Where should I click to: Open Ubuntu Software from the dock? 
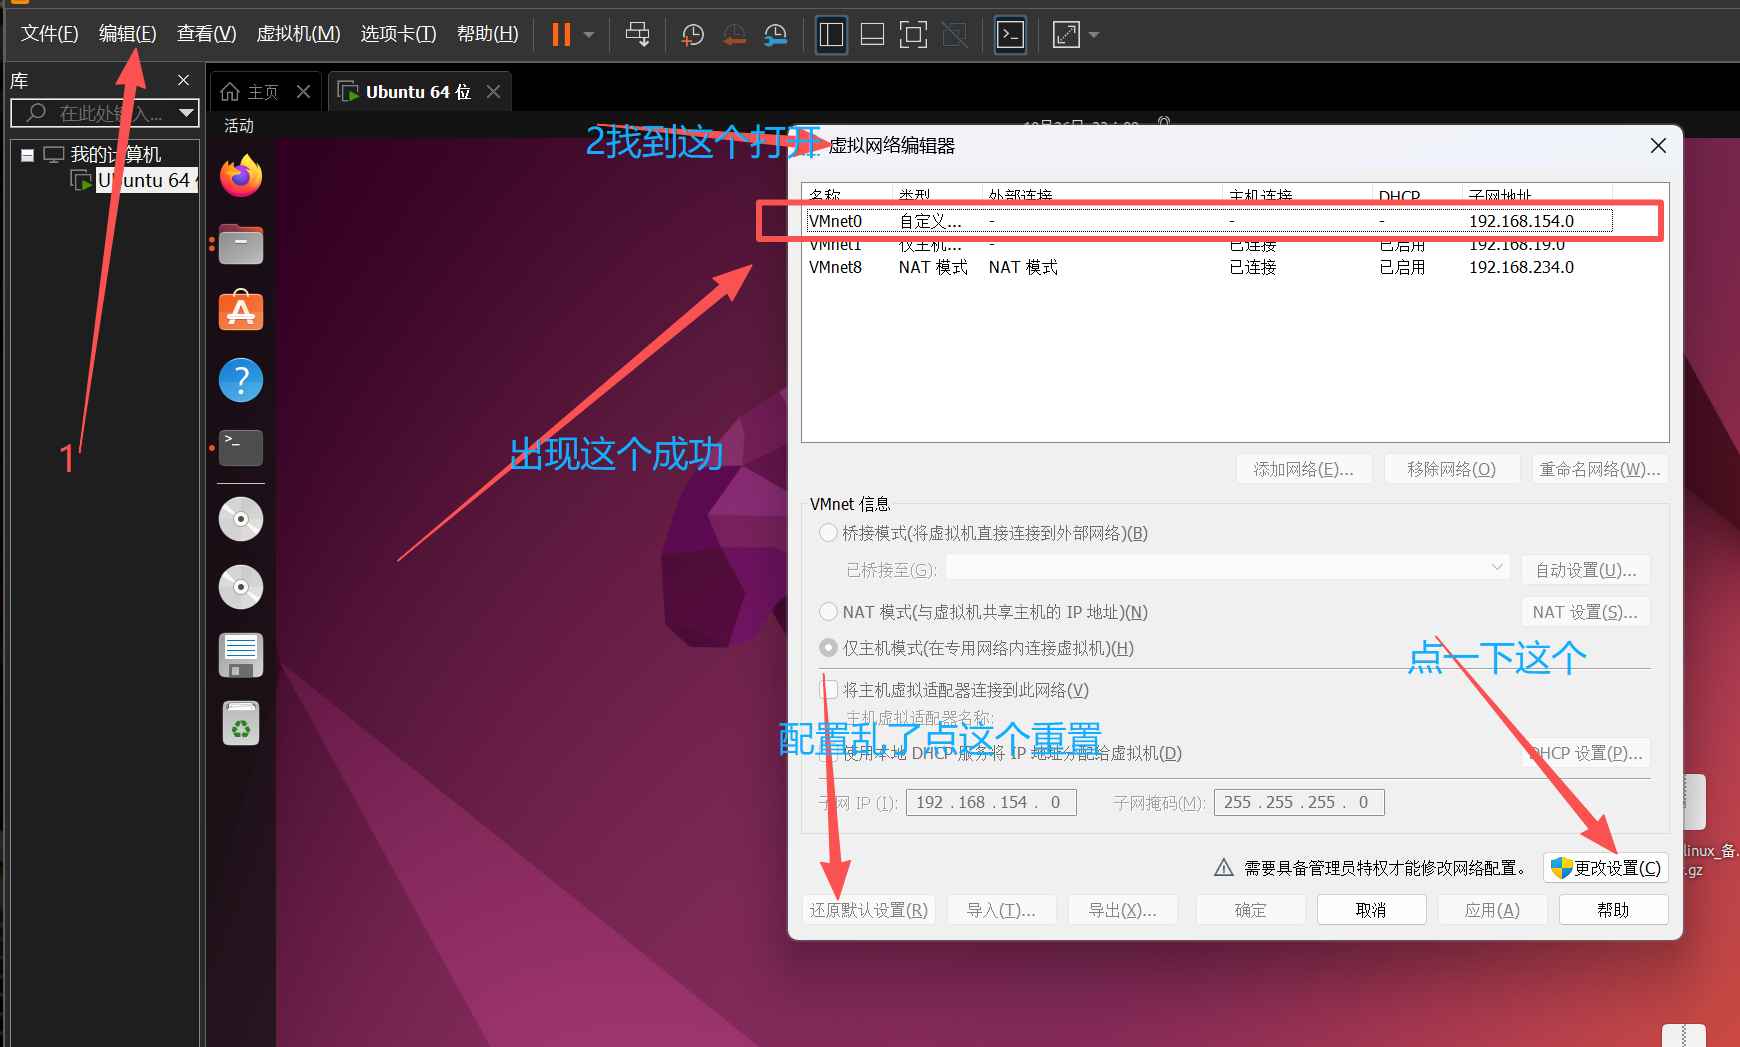pos(241,312)
